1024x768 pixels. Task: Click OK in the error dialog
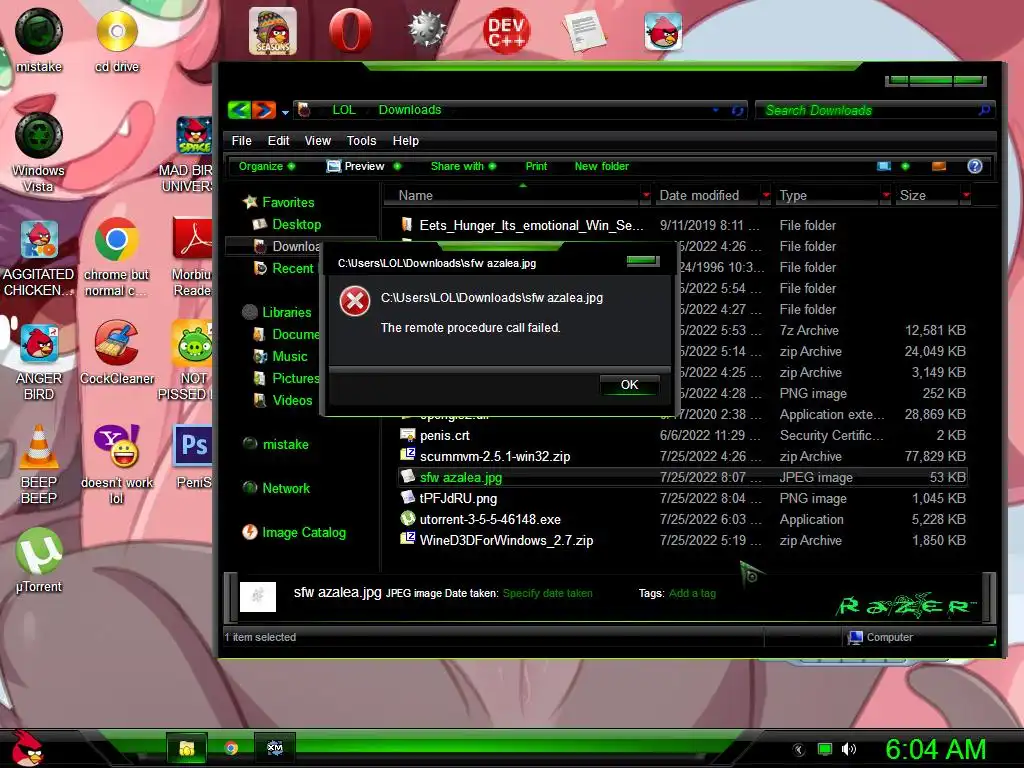(x=629, y=385)
